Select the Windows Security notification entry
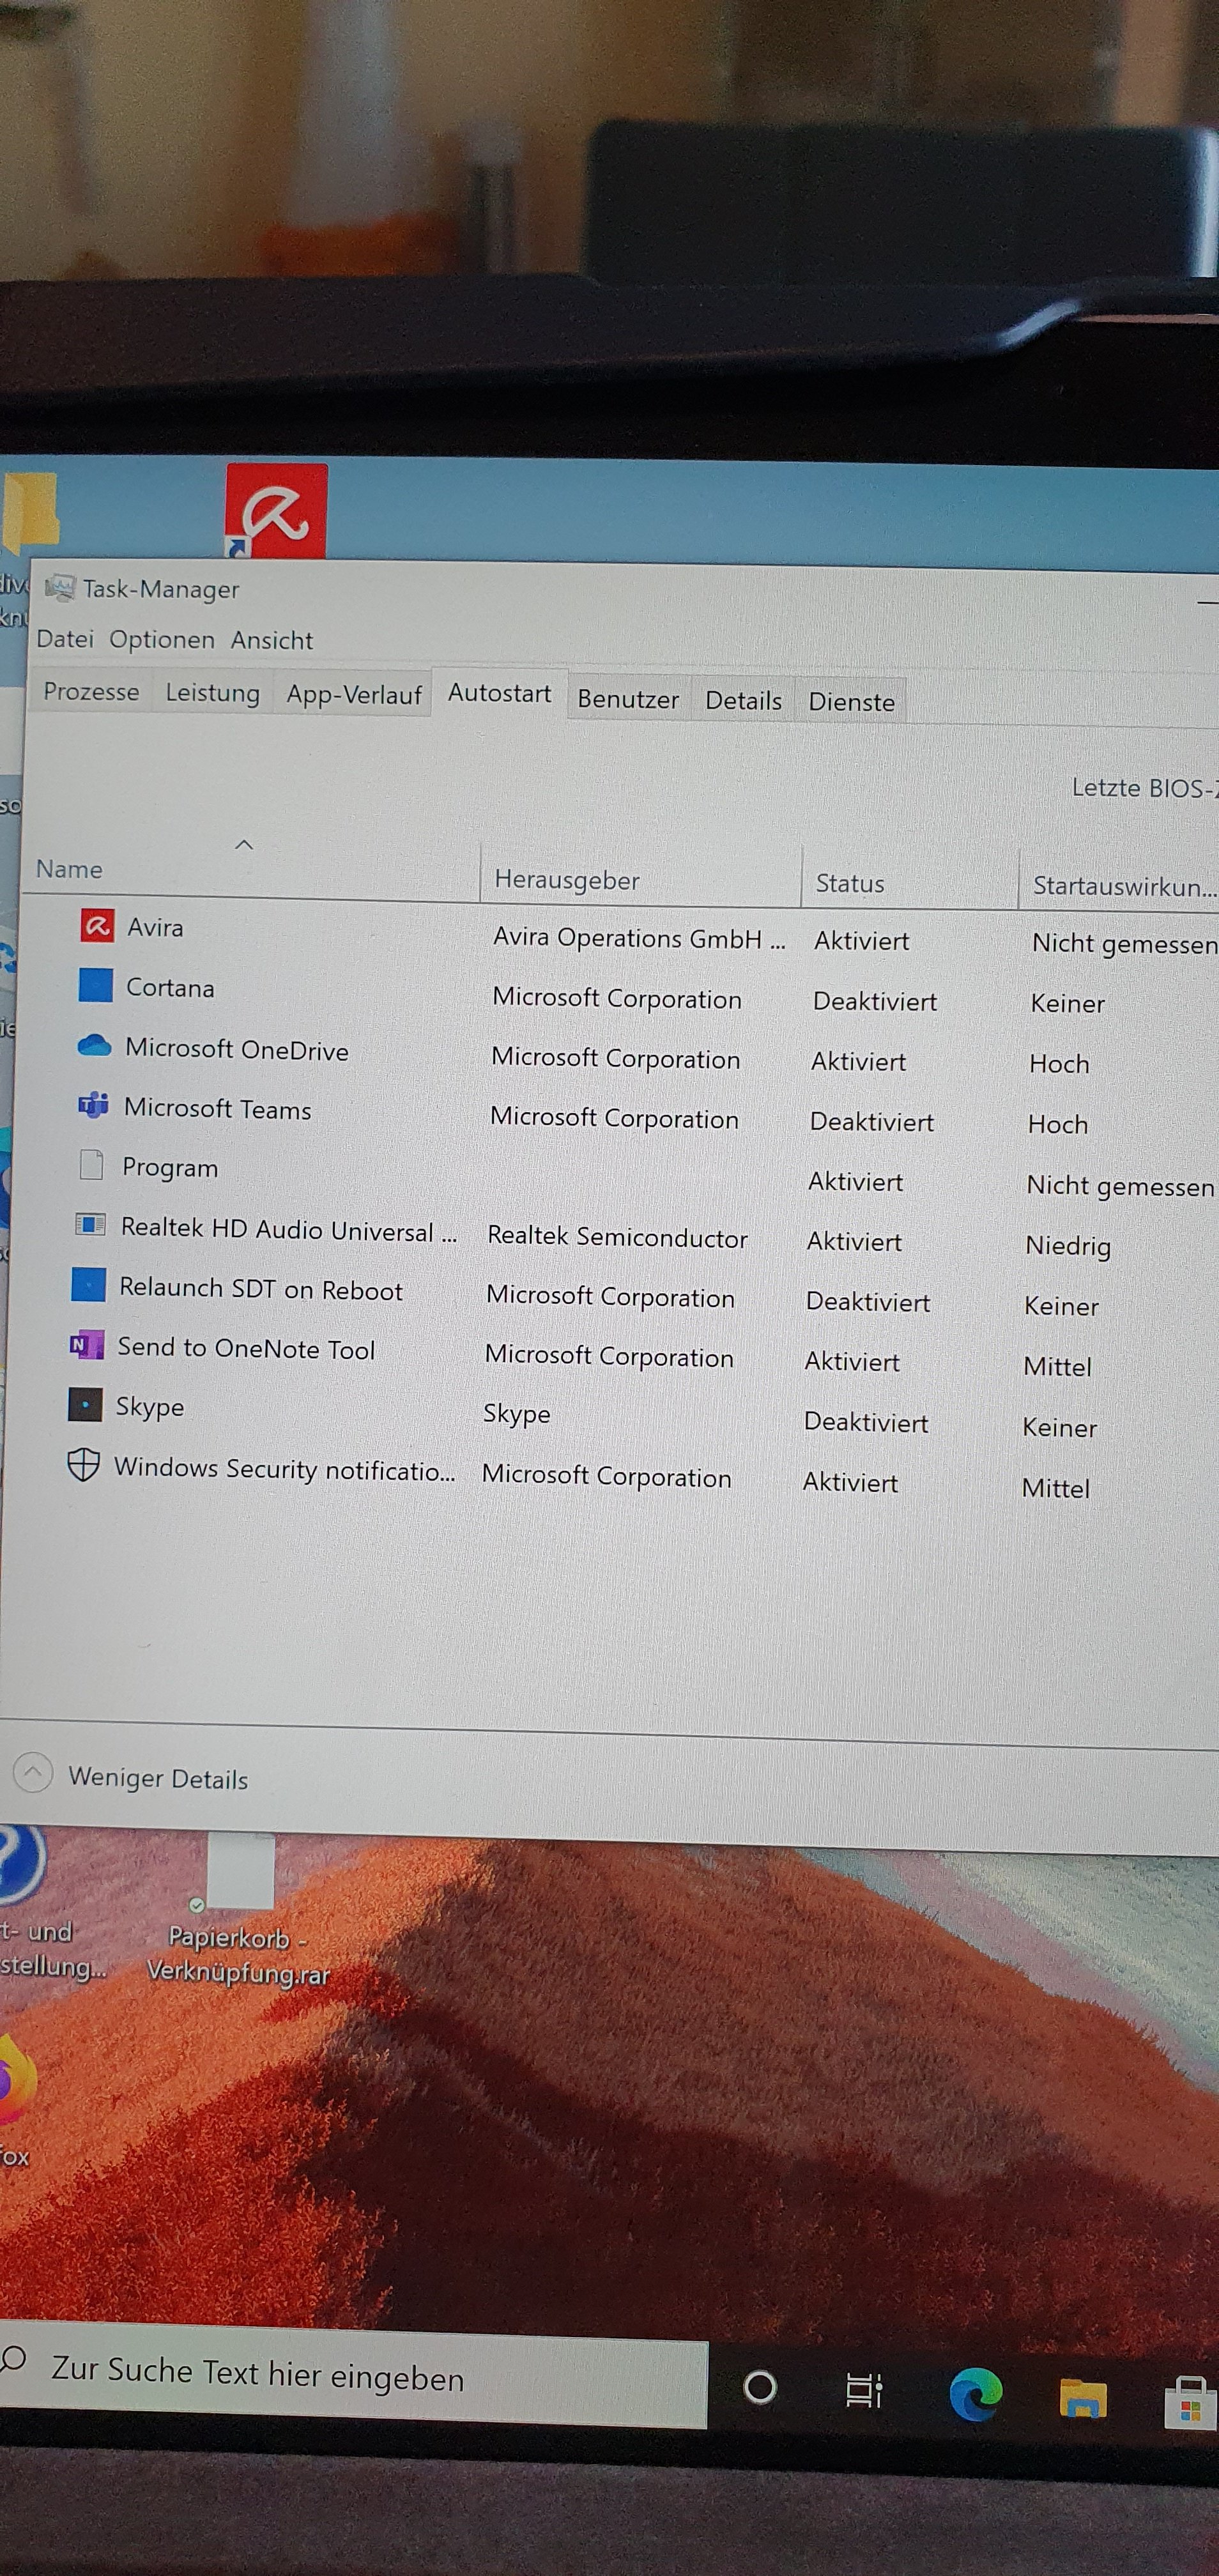The height and width of the screenshot is (2576, 1219). pyautogui.click(x=284, y=1470)
